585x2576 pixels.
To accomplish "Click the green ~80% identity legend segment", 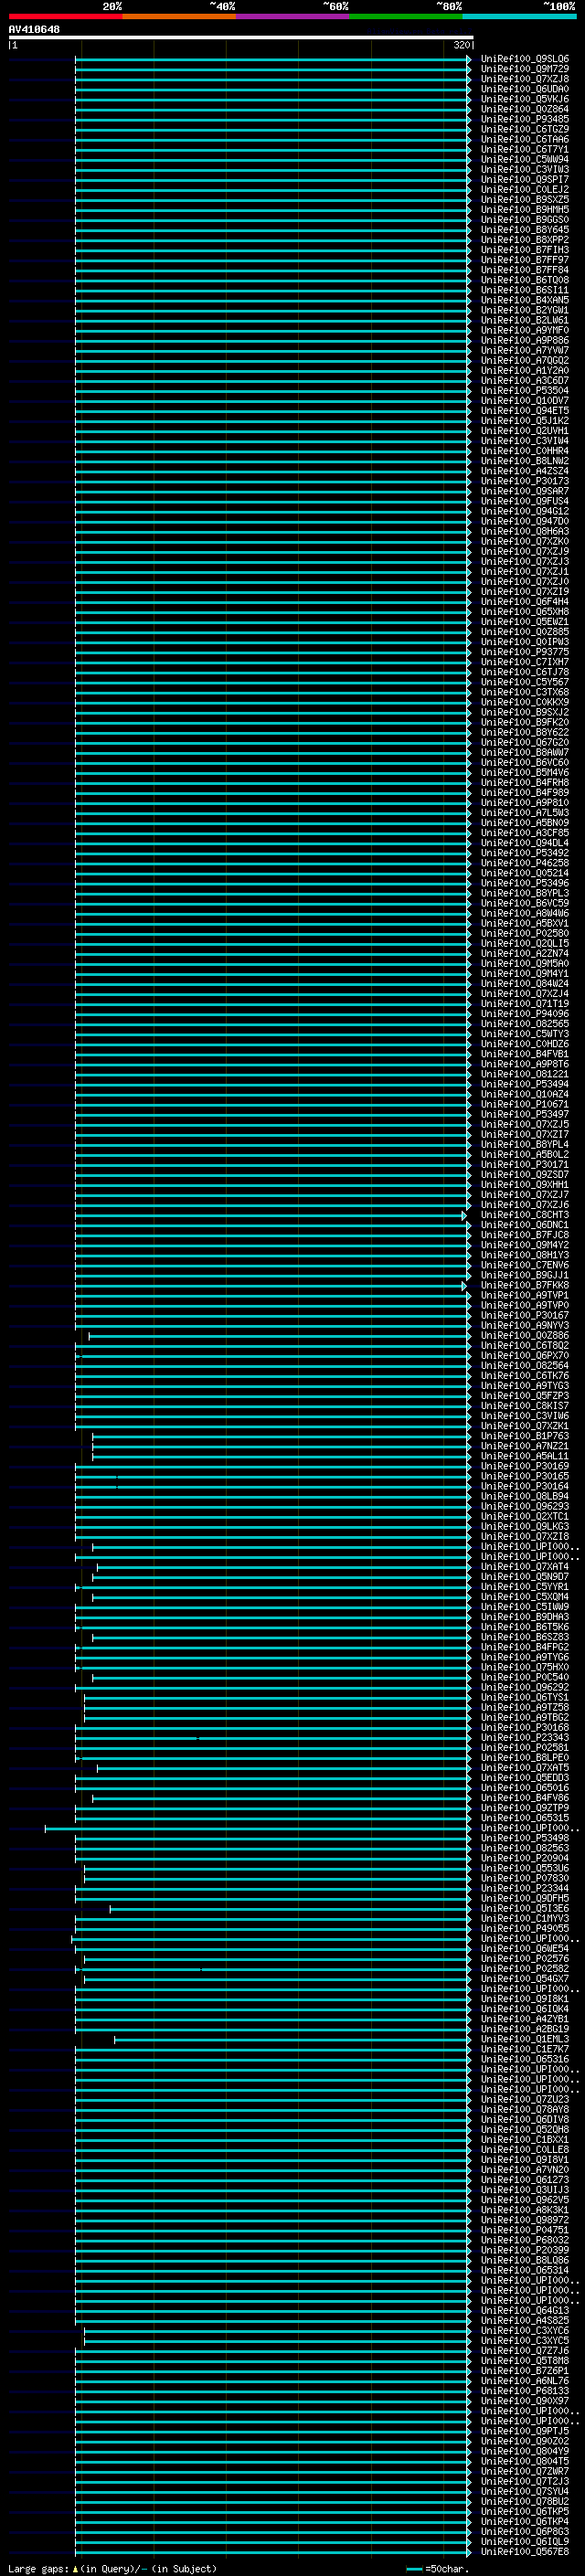I will tap(406, 17).
